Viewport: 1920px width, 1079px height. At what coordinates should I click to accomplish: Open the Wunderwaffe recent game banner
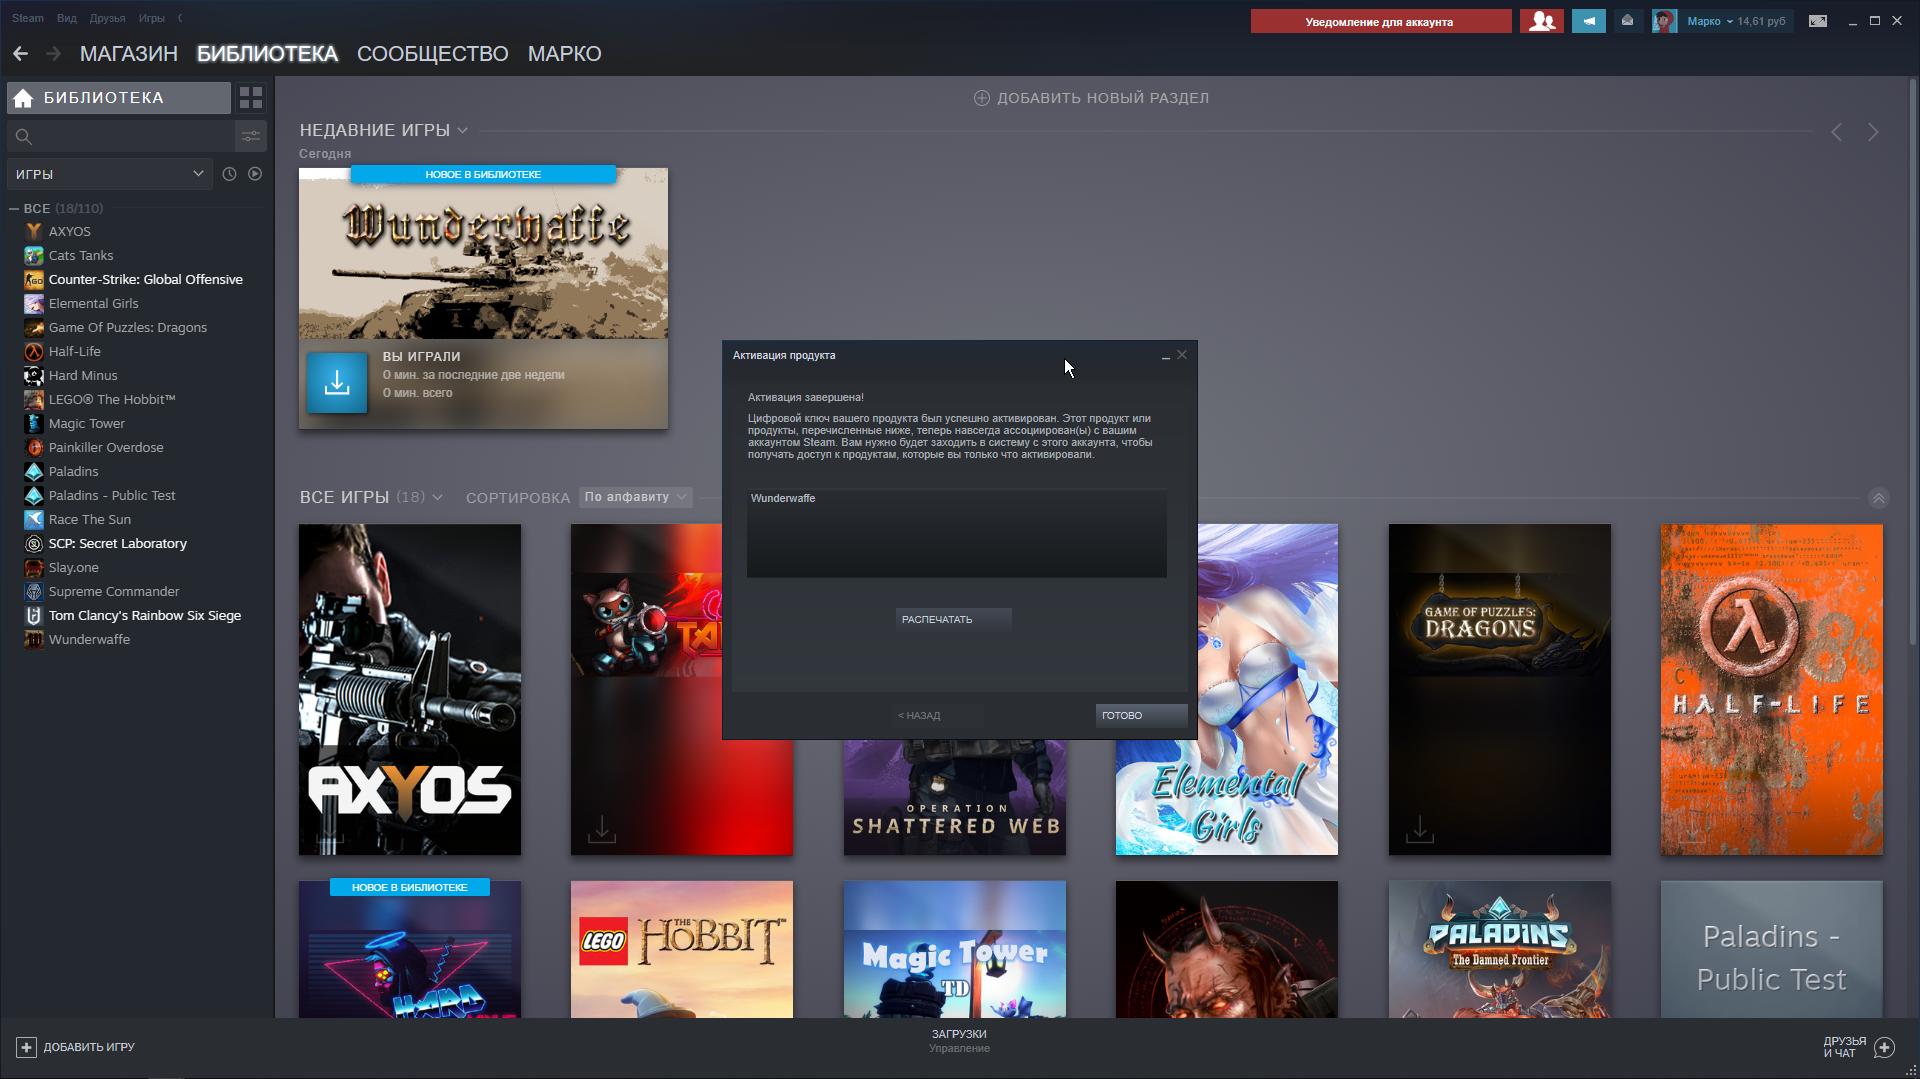[483, 253]
